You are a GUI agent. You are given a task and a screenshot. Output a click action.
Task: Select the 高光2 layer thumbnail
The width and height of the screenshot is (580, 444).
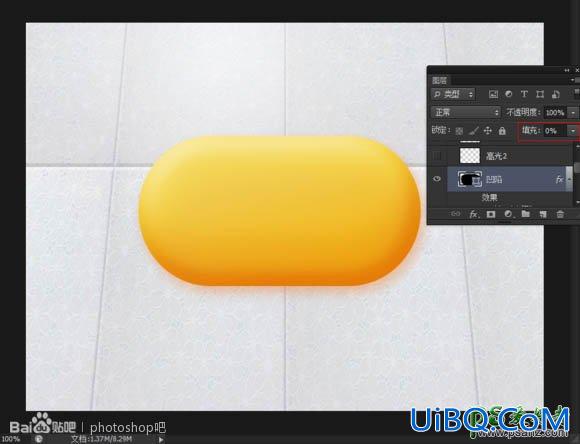pos(470,156)
